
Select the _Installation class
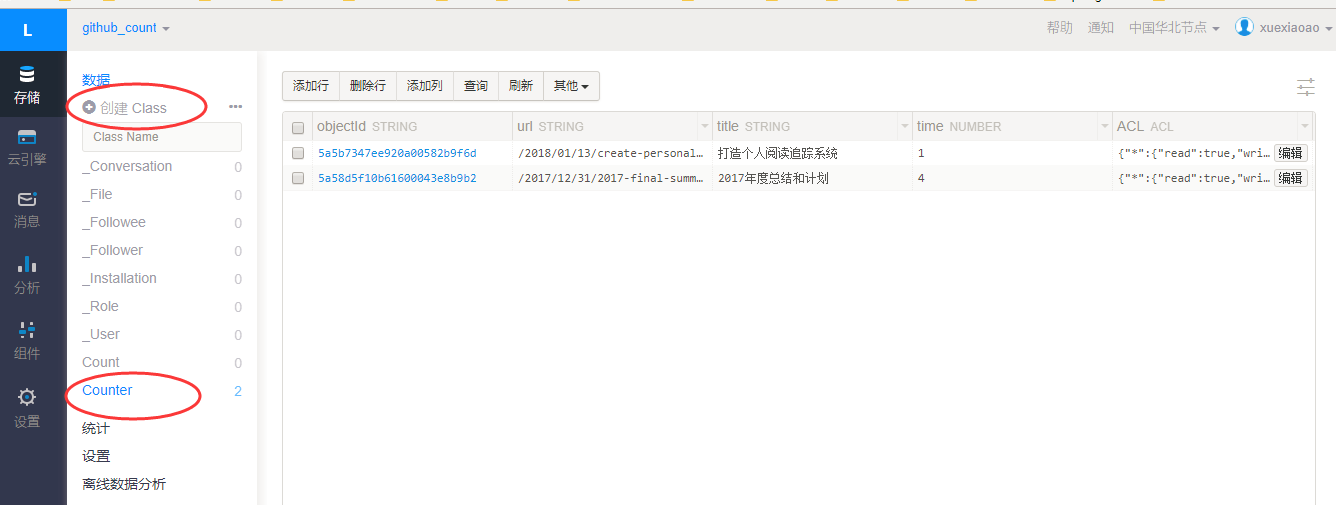point(119,278)
